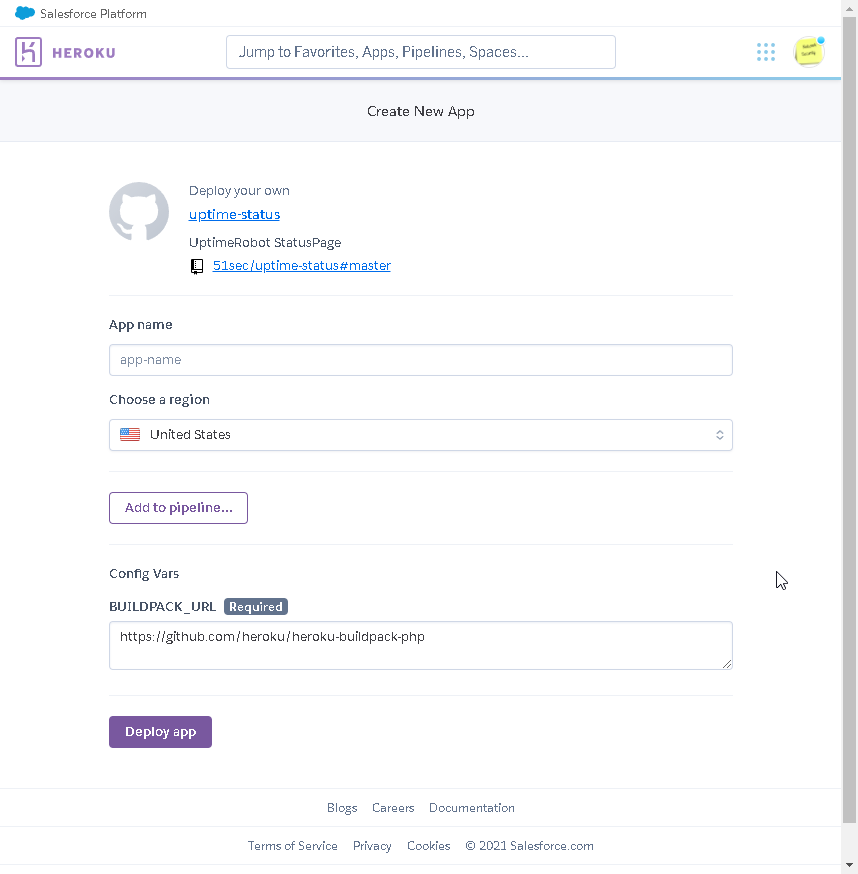Open the Terms of Service link
Screen dimensions: 858x874
pos(293,846)
